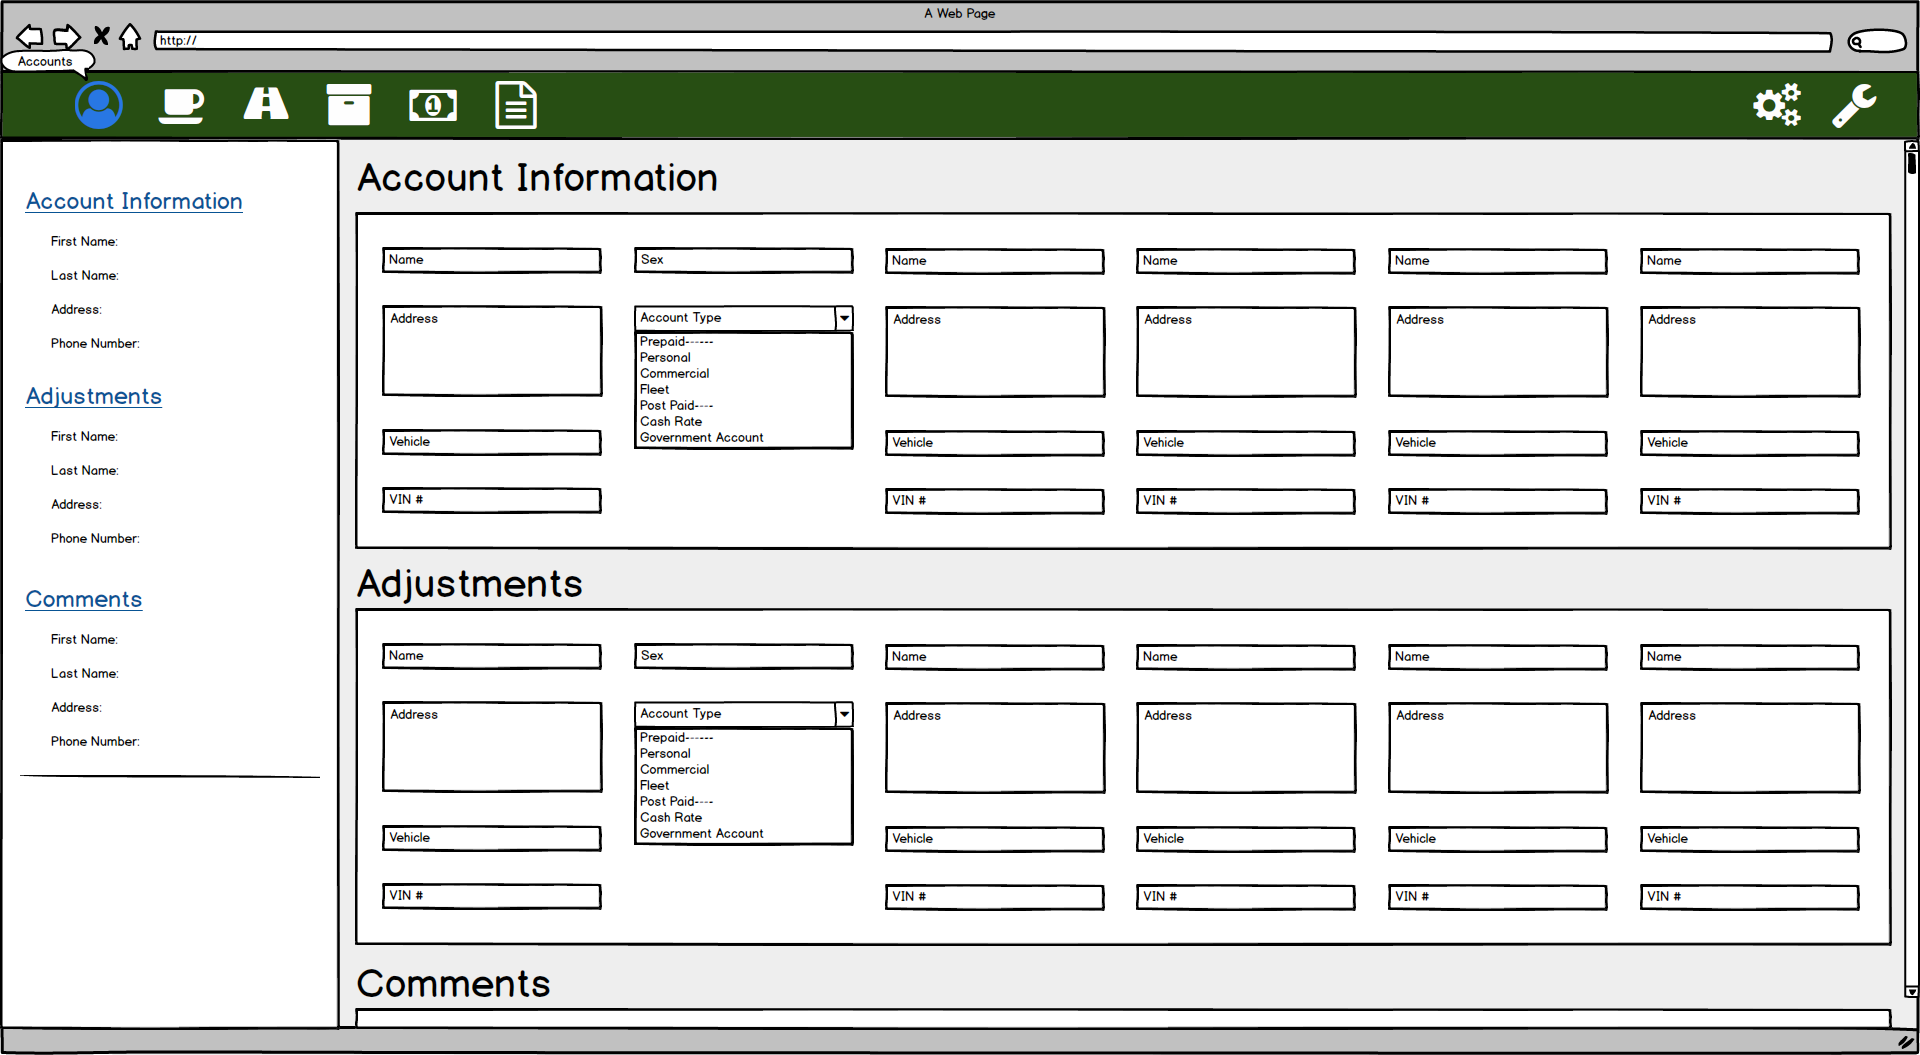Viewport: 1920px width, 1055px height.
Task: Open the road icon in toolbar
Action: (x=266, y=104)
